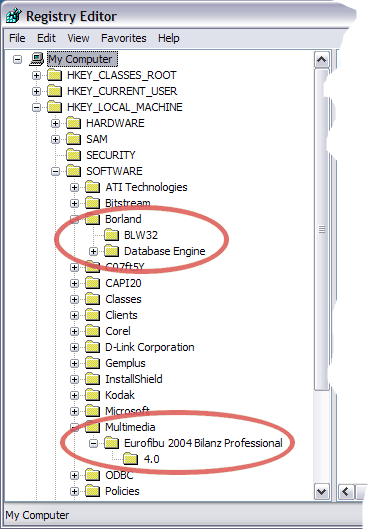Expand the Database Engine key

click(x=94, y=252)
